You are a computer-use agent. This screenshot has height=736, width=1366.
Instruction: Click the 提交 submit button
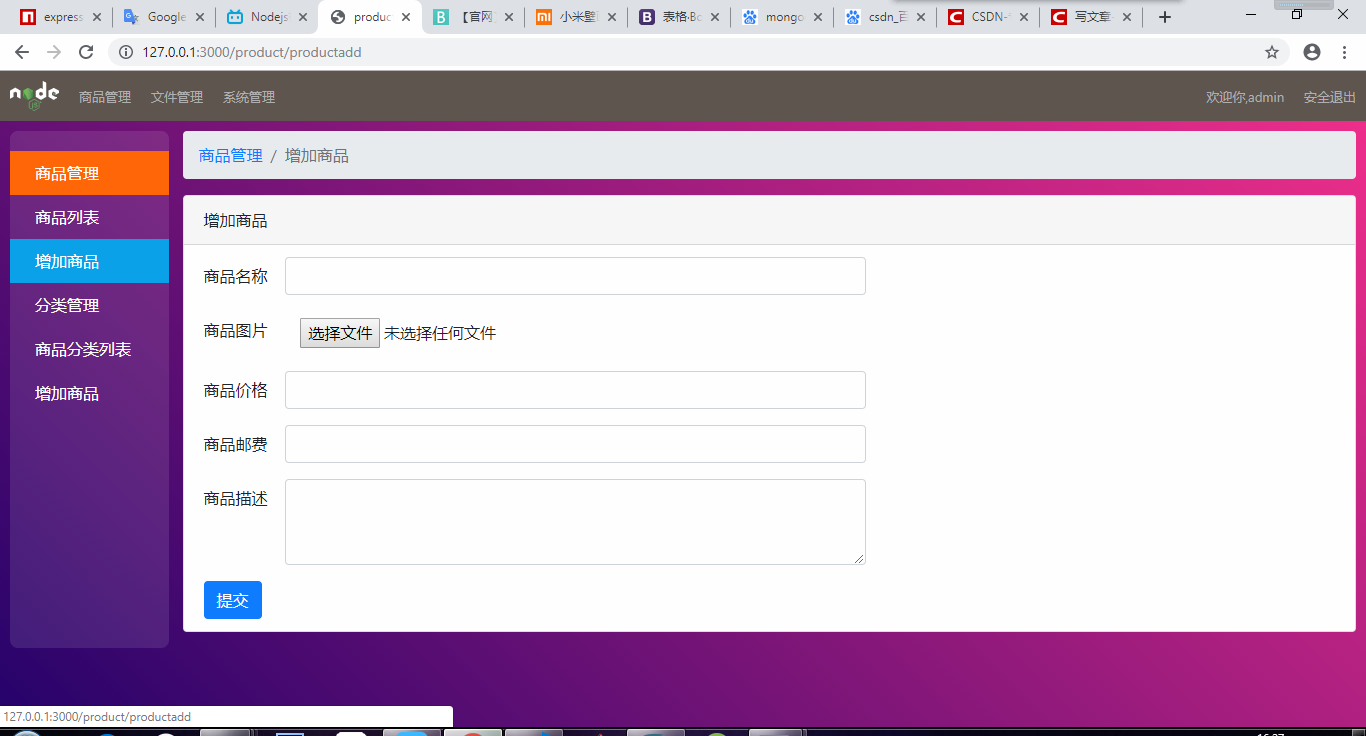(232, 600)
